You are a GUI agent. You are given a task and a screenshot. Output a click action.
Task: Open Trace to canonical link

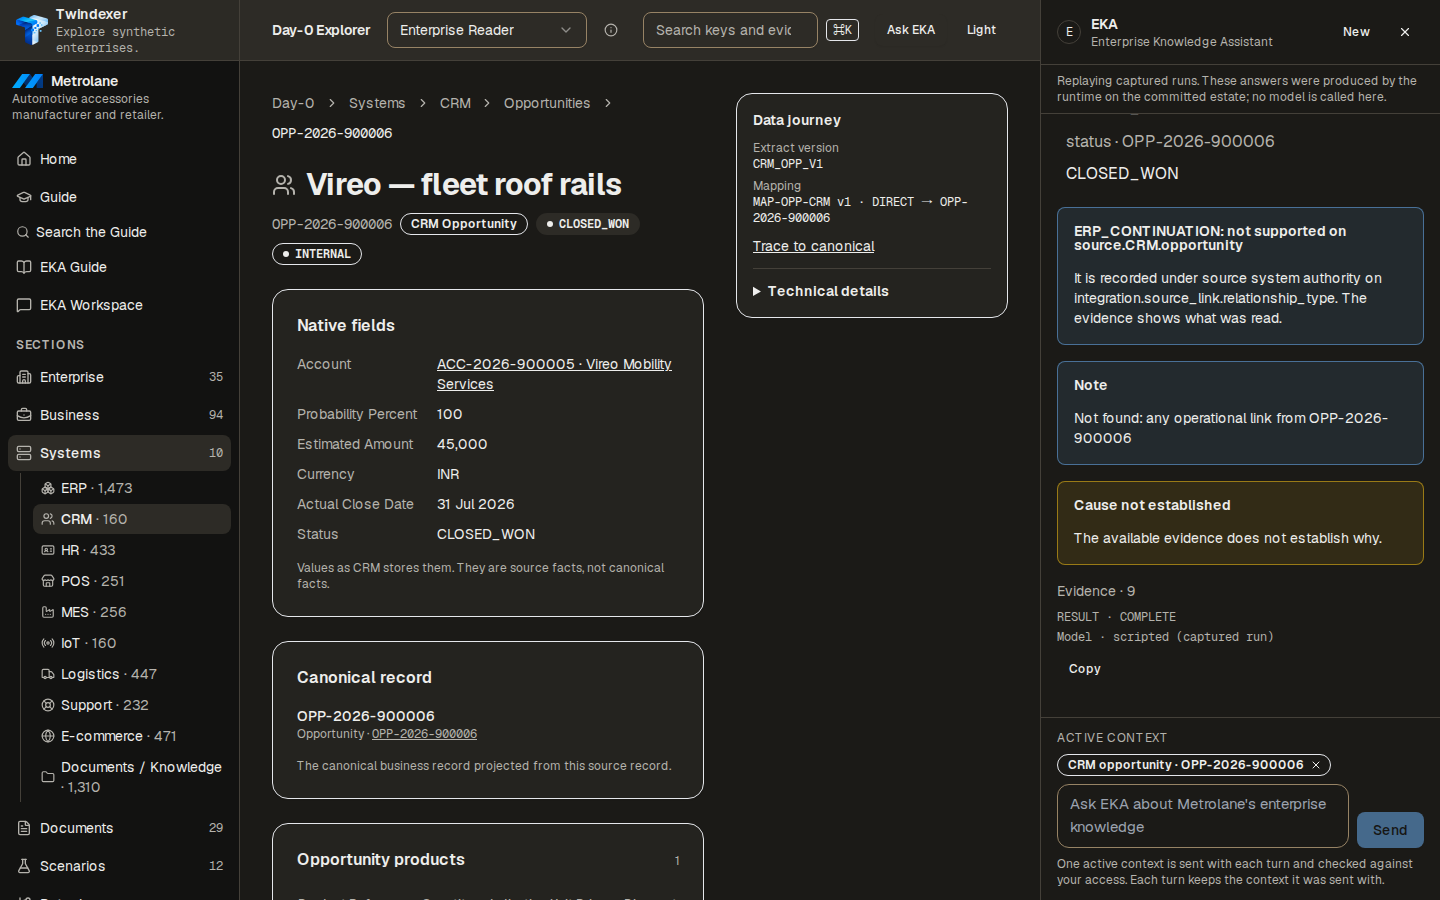813,246
